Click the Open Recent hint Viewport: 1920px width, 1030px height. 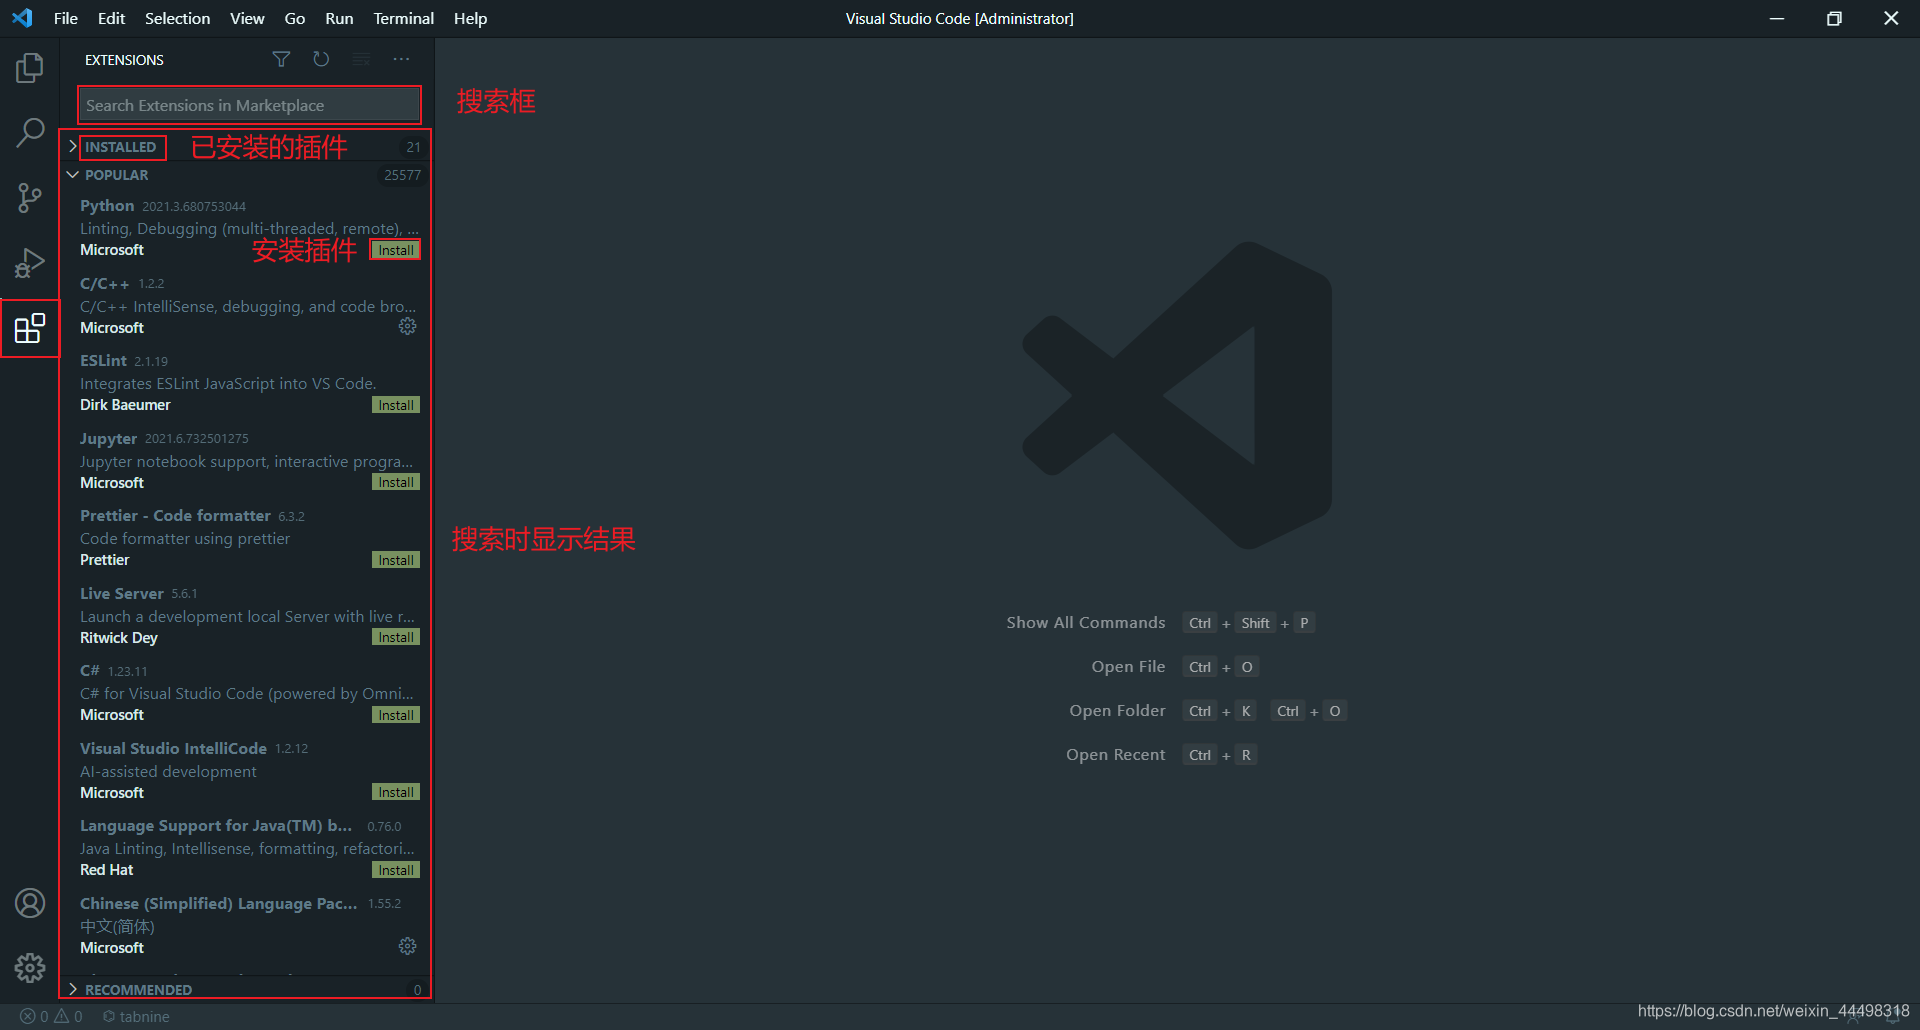[1115, 754]
